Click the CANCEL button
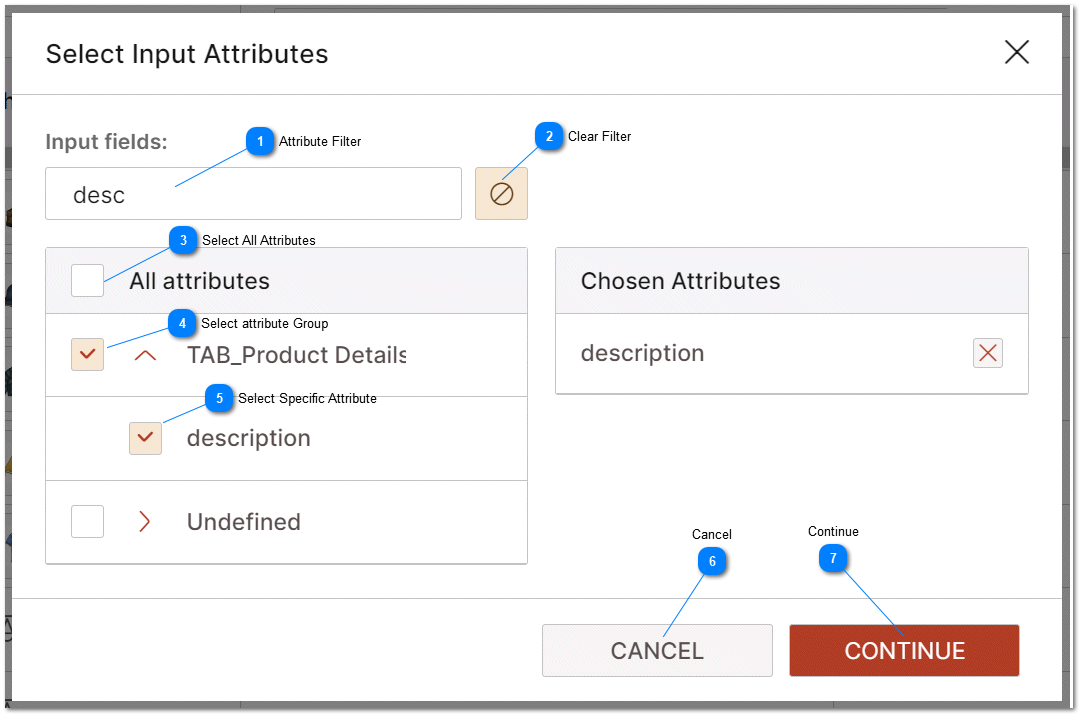Viewport: 1082px width, 717px height. (657, 650)
